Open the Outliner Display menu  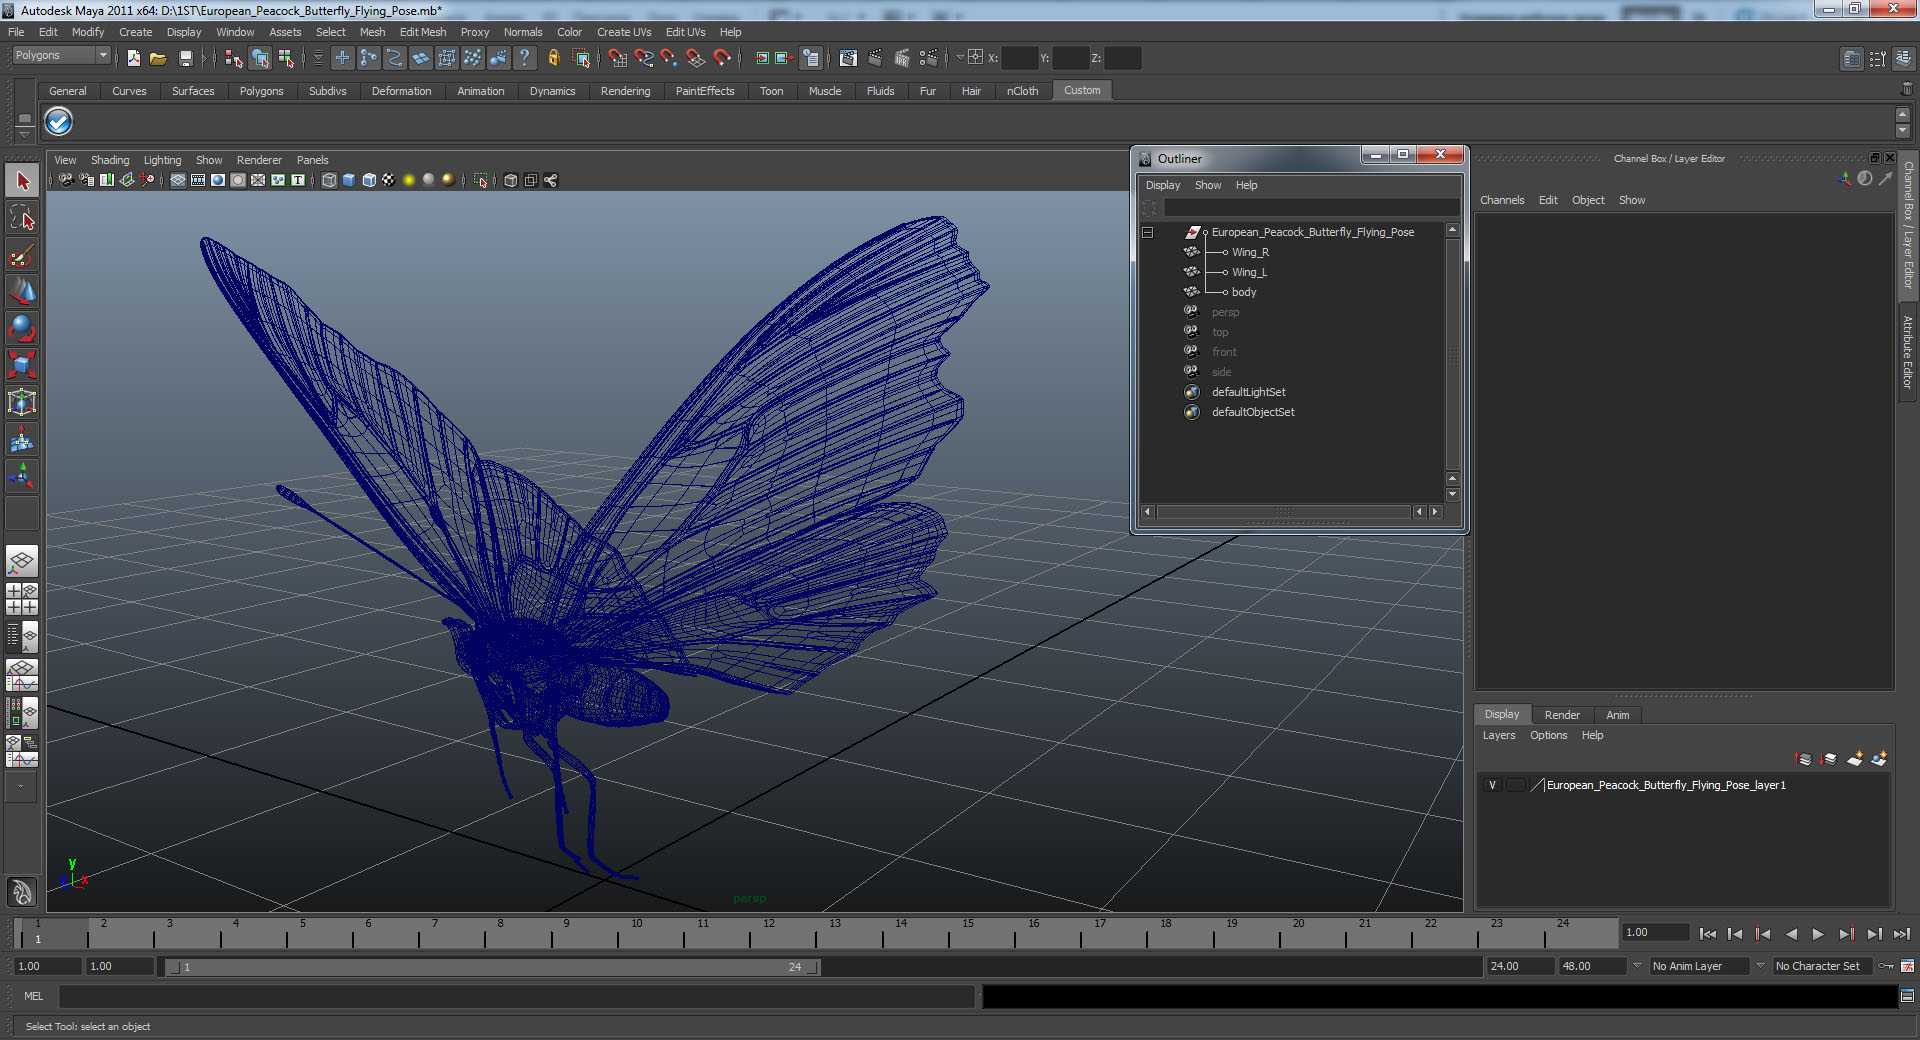coord(1163,185)
